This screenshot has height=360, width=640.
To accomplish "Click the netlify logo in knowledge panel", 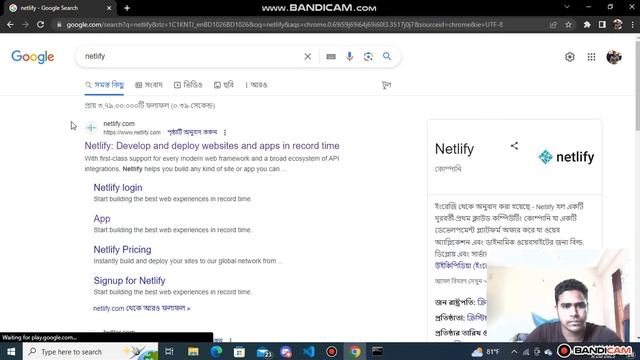I will point(566,157).
